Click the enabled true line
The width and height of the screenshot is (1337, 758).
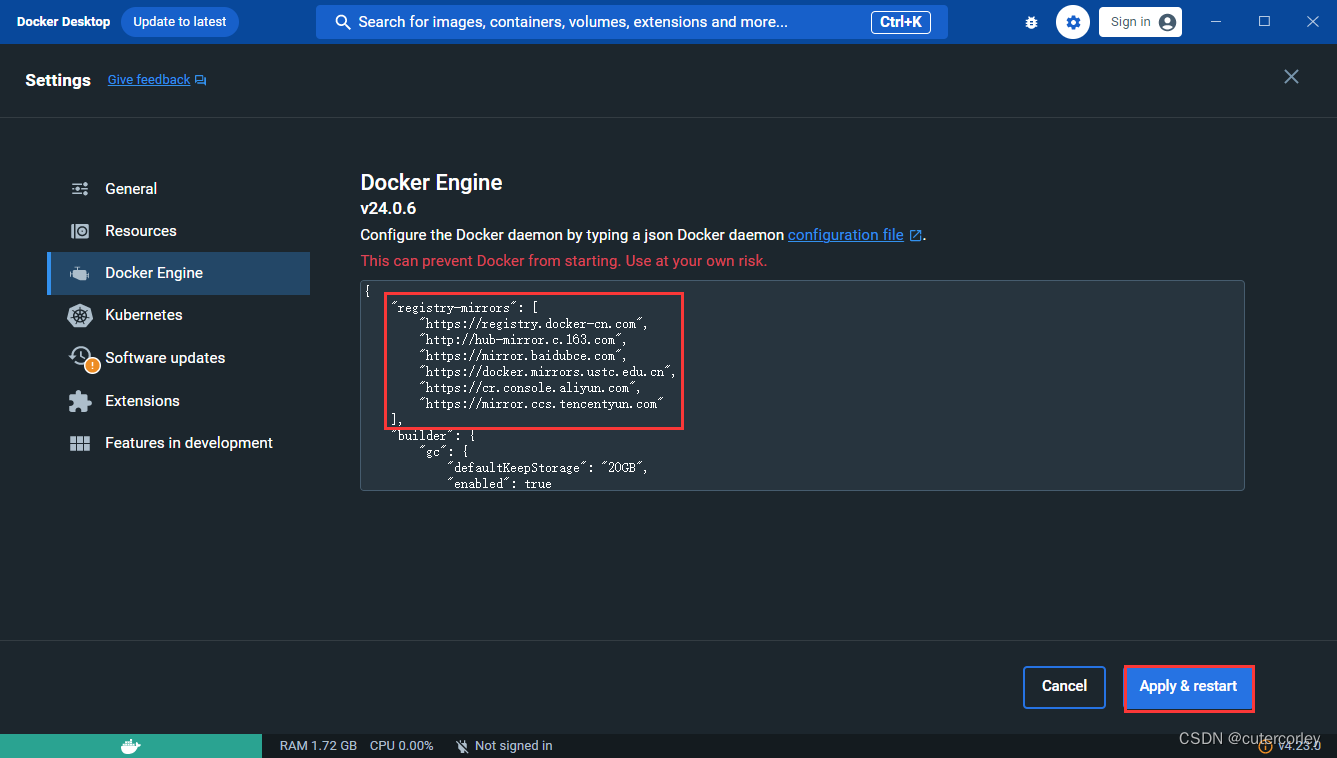click(498, 484)
